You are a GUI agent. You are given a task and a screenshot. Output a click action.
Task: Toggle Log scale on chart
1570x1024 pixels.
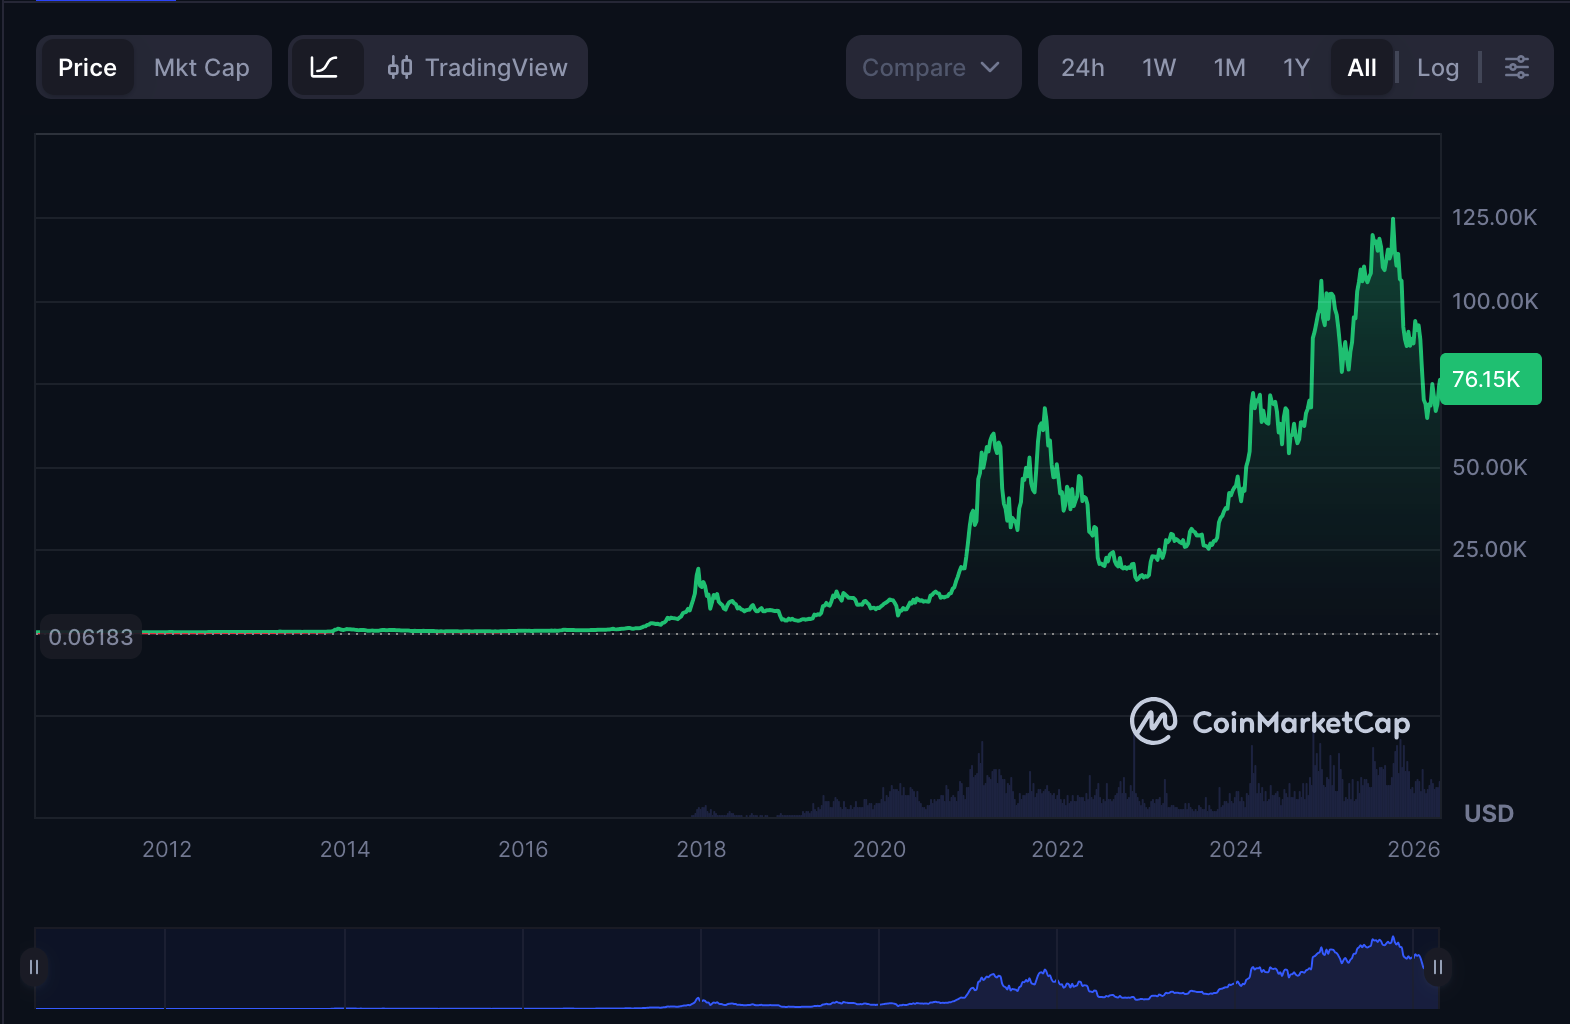1437,67
